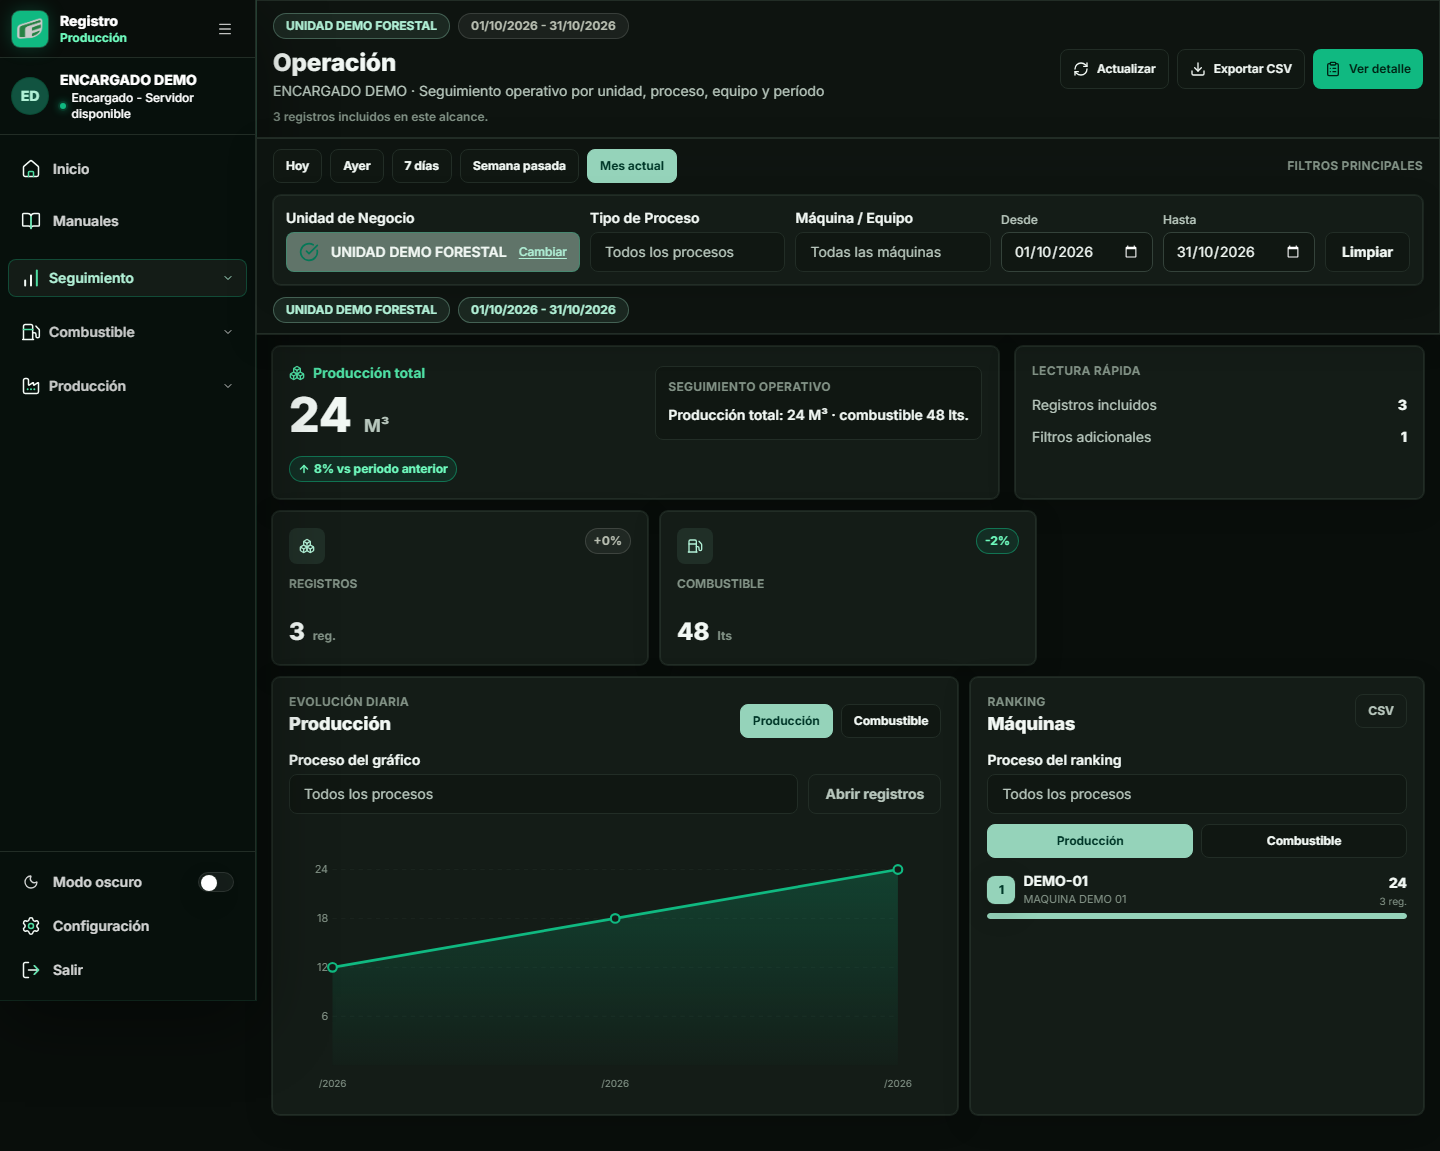Expand the Seguimiento sidebar section

tap(127, 278)
